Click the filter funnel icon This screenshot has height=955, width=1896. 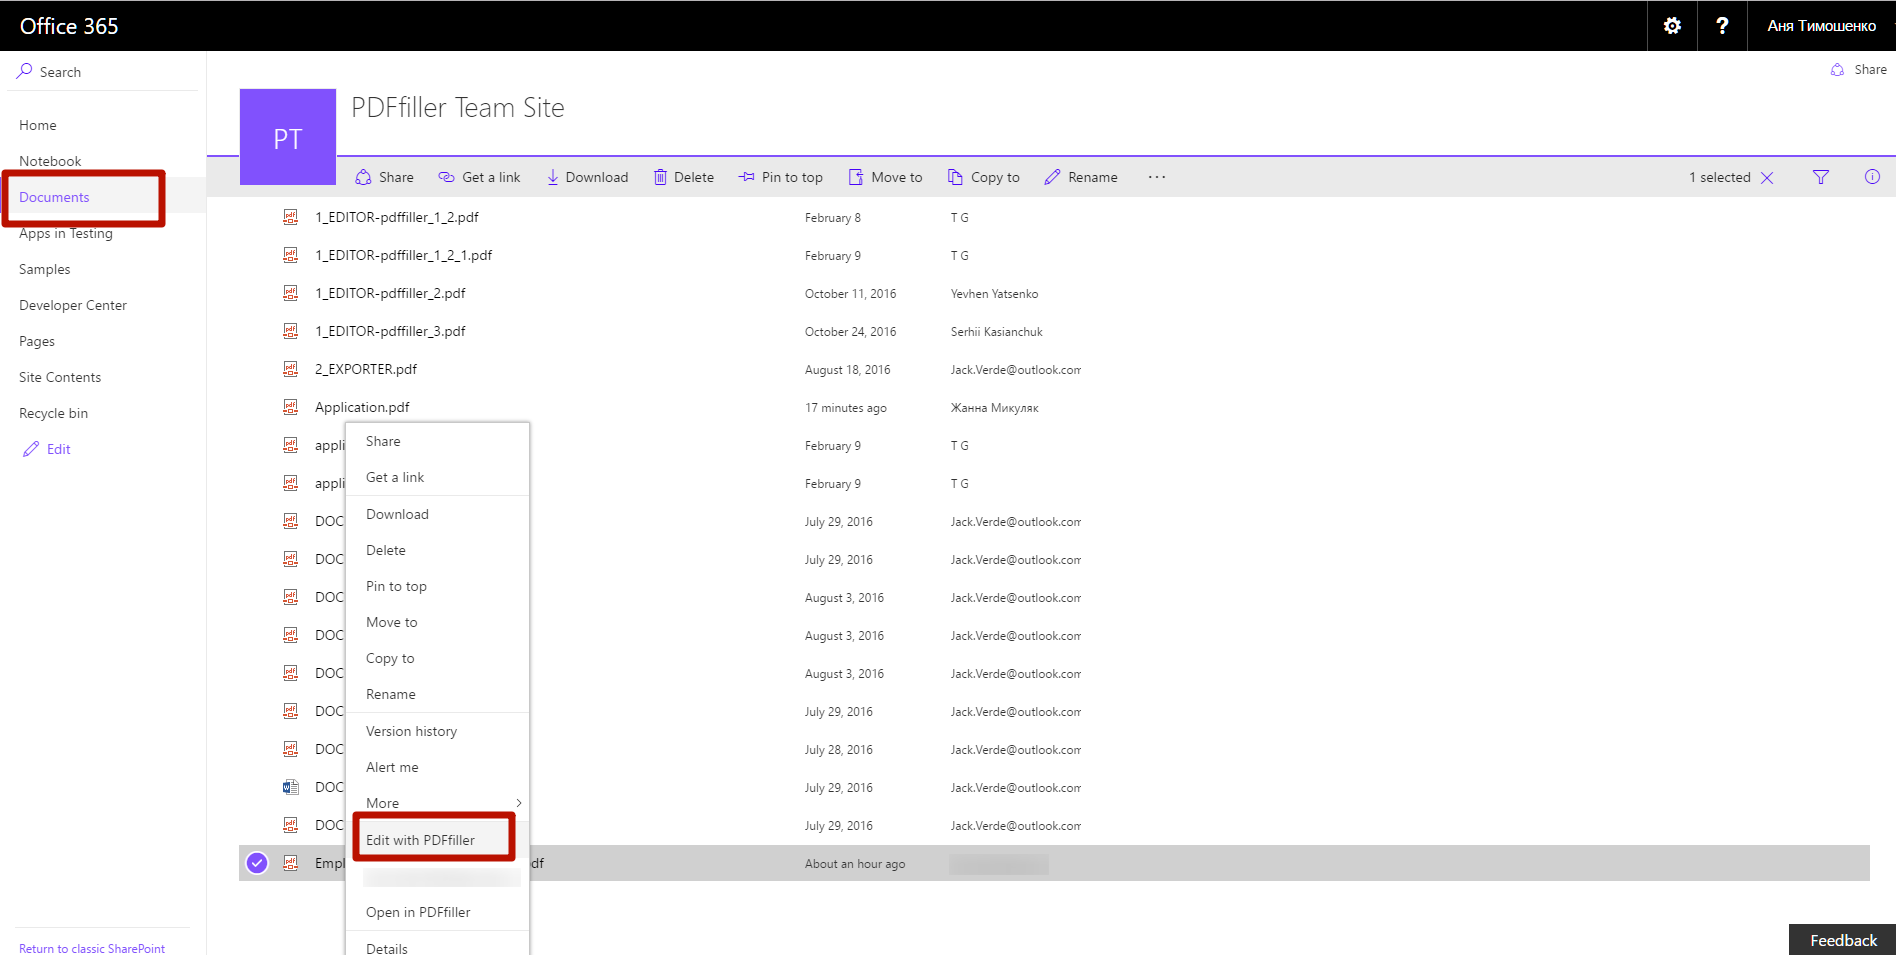(x=1821, y=177)
